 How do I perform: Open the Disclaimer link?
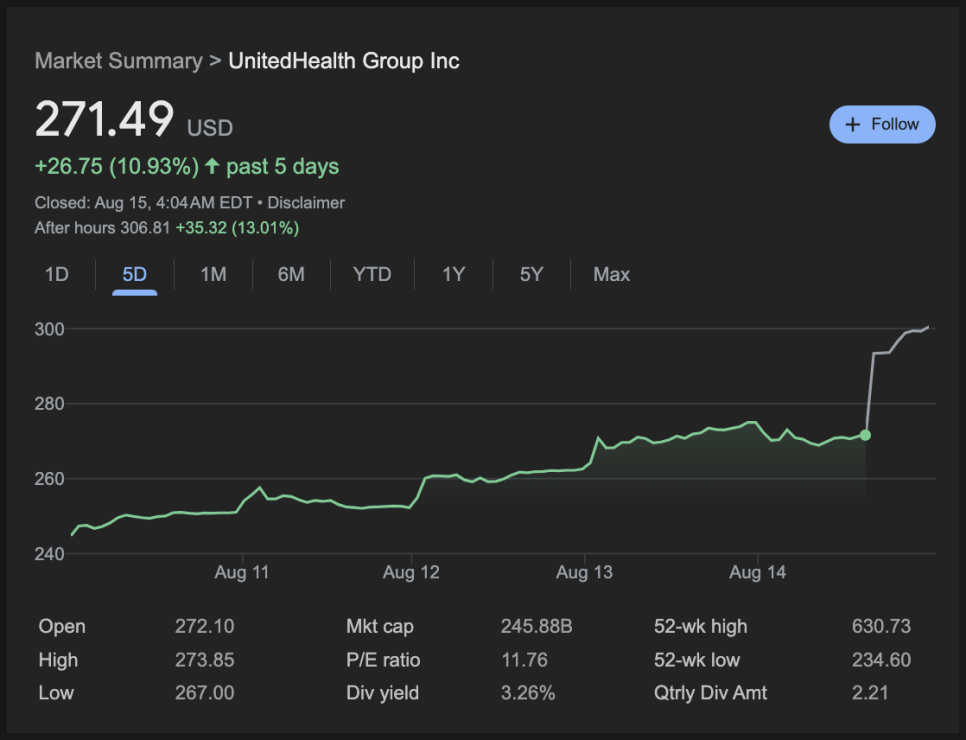[306, 203]
